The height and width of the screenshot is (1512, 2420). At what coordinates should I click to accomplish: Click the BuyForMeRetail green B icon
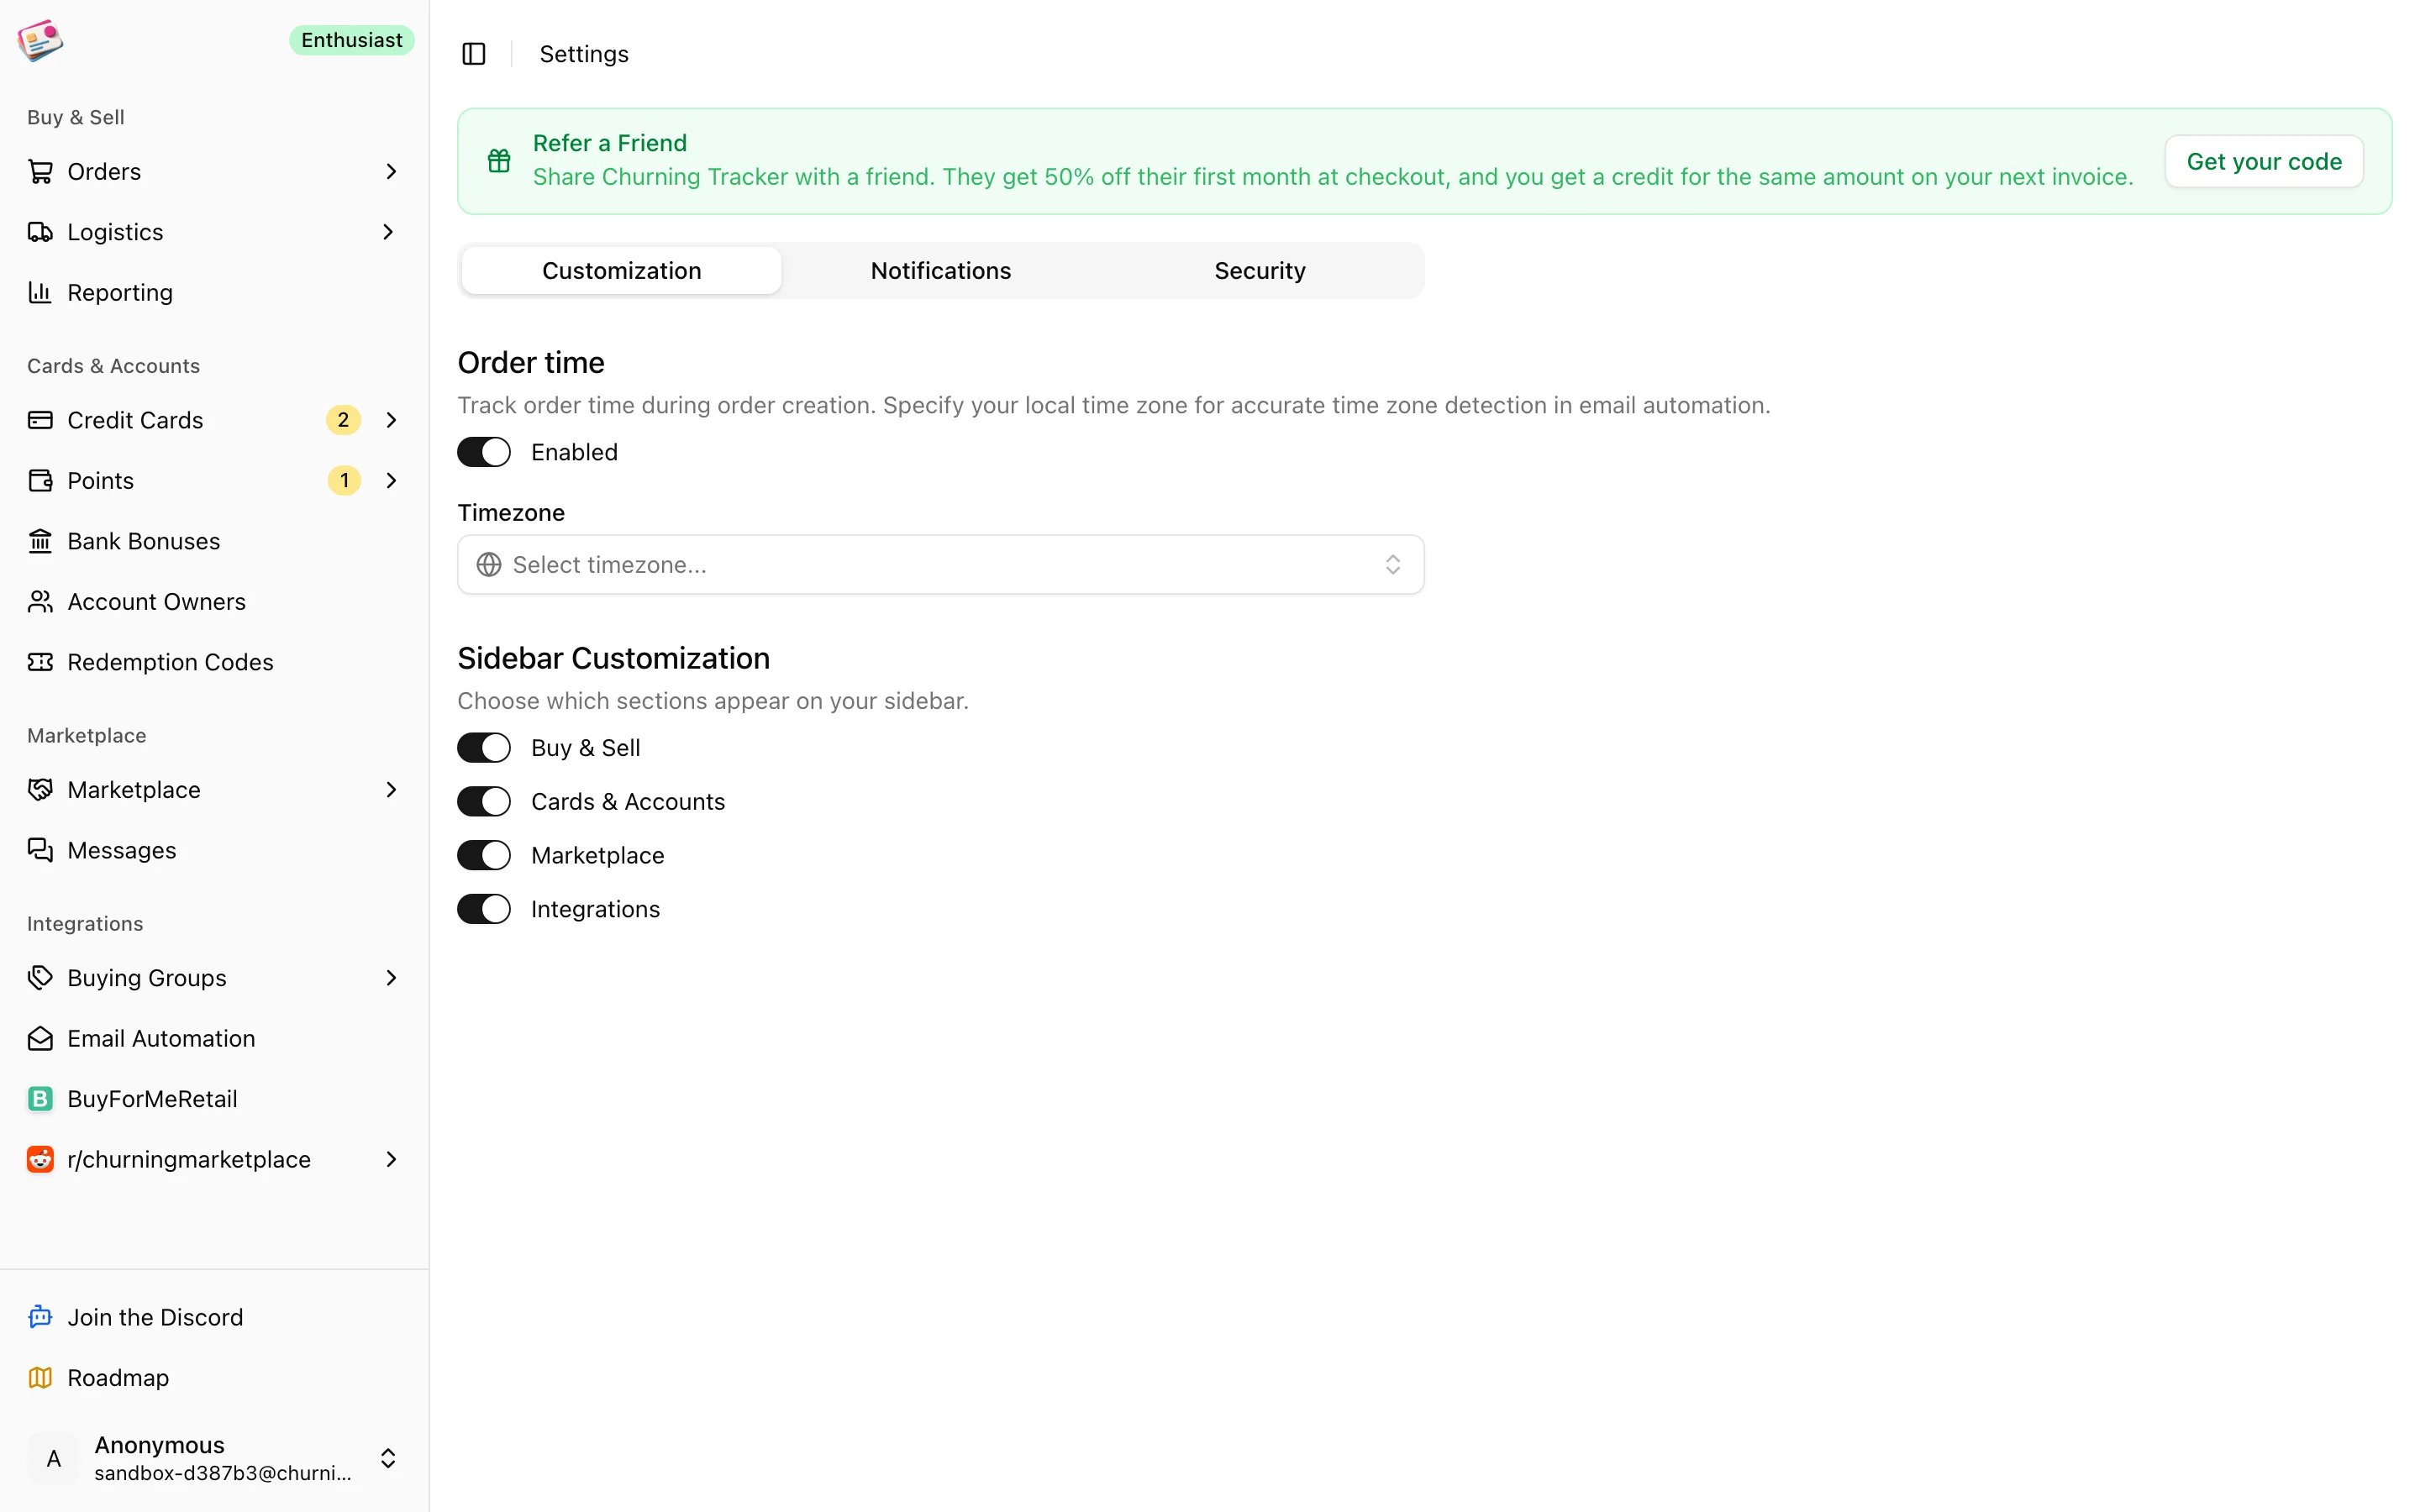(40, 1099)
